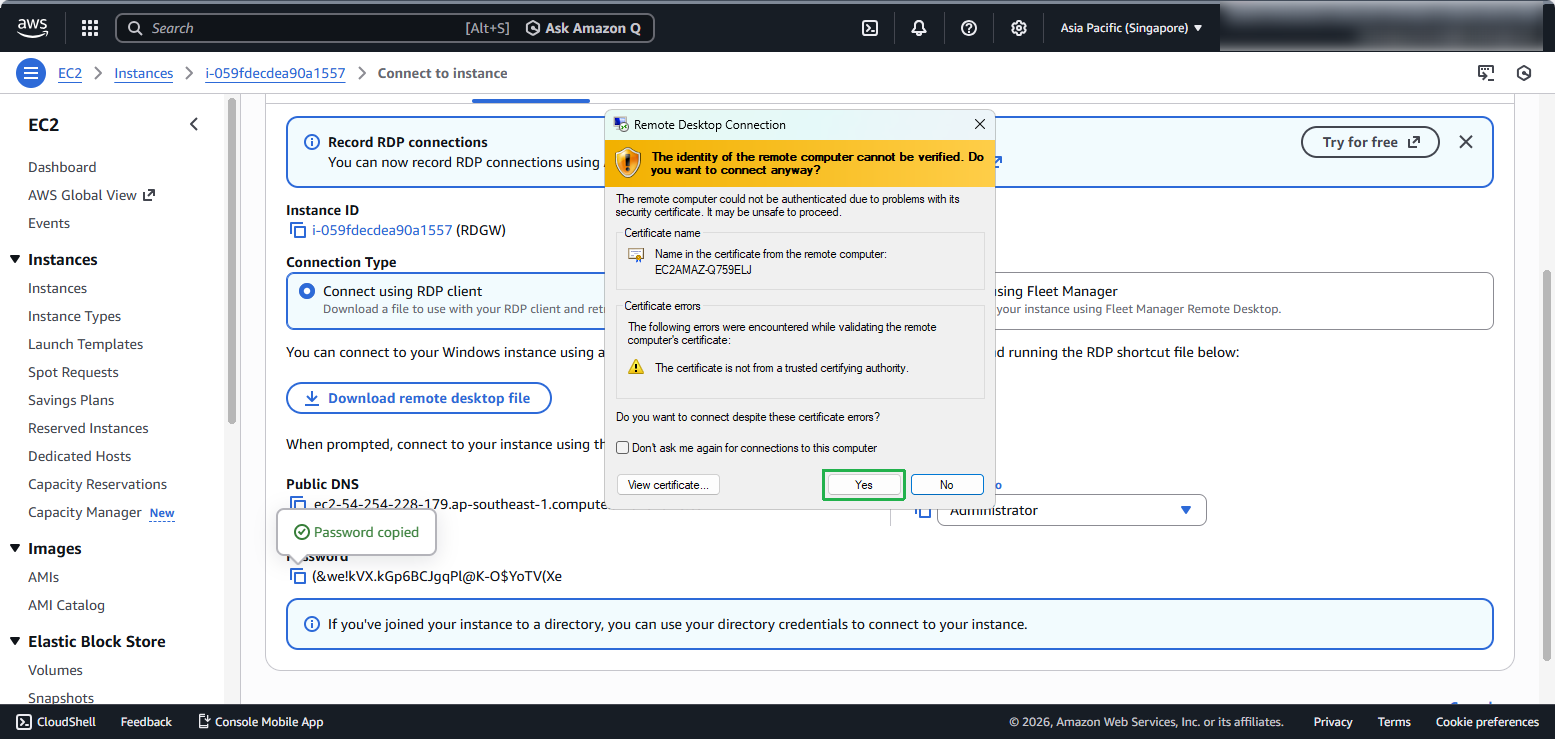The height and width of the screenshot is (739, 1555).
Task: Collapse the Elastic Block Store section
Action: point(15,642)
